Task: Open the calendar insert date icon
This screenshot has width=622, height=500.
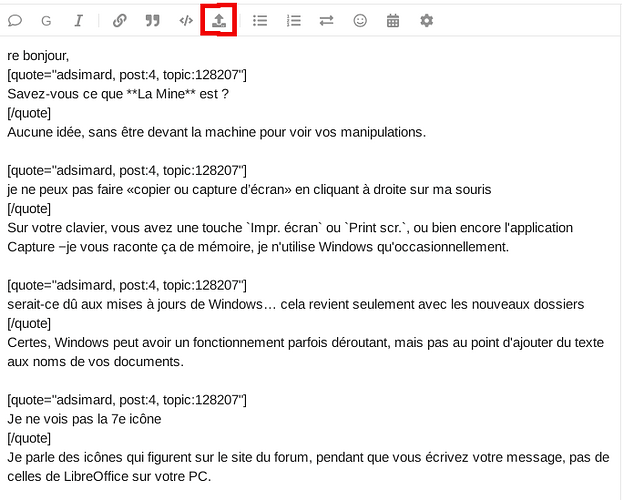Action: [x=393, y=20]
